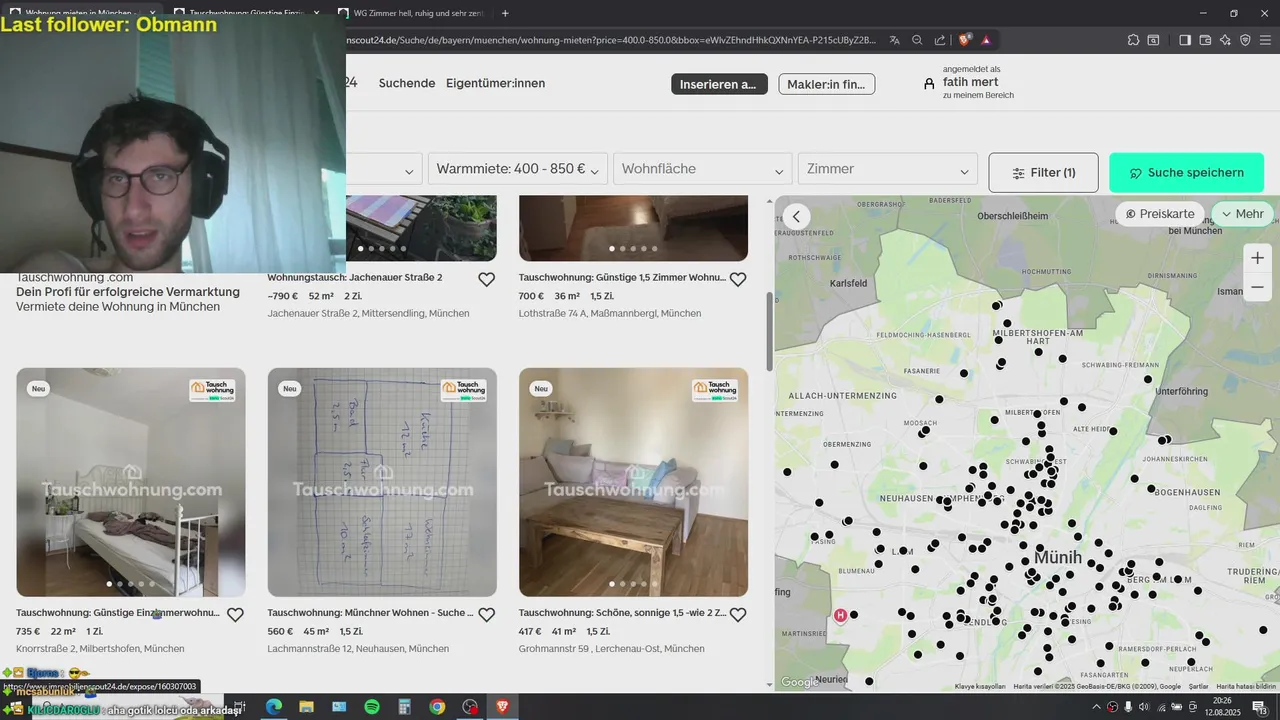Favorite the Lothstraße 74 A listing heart
The height and width of the screenshot is (720, 1280).
(737, 279)
